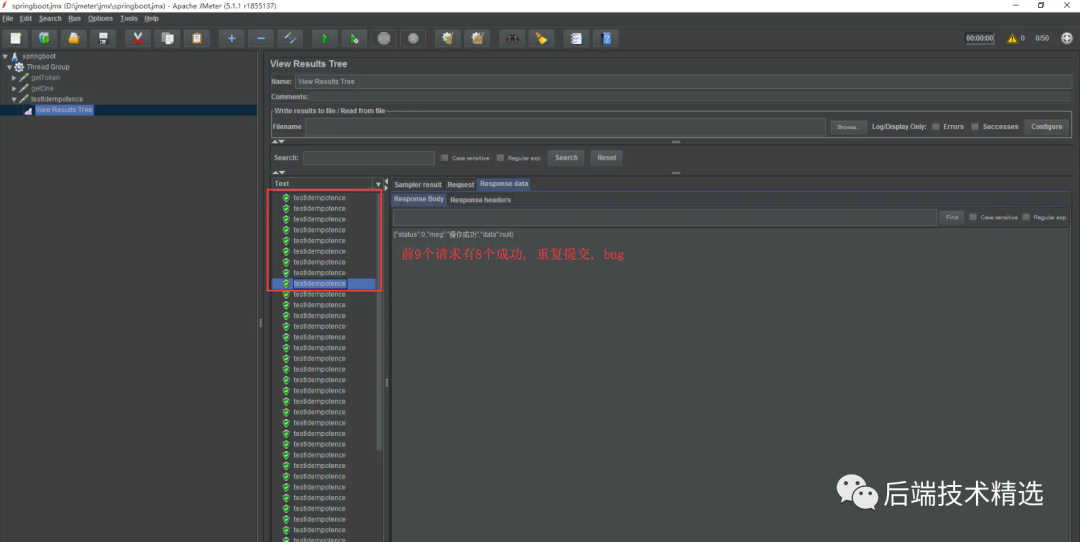
Task: Click the Configure button
Action: coord(1046,127)
